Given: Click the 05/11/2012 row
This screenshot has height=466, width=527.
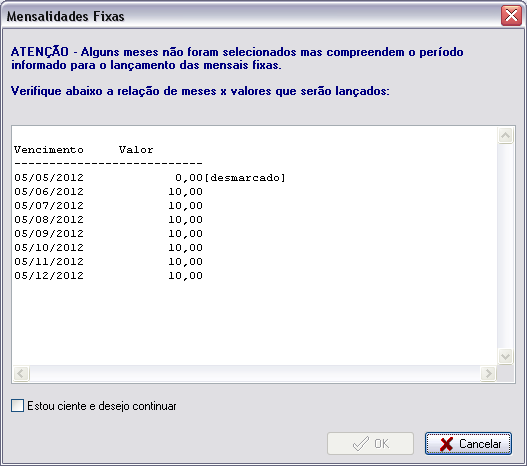Looking at the screenshot, I should pos(109,261).
